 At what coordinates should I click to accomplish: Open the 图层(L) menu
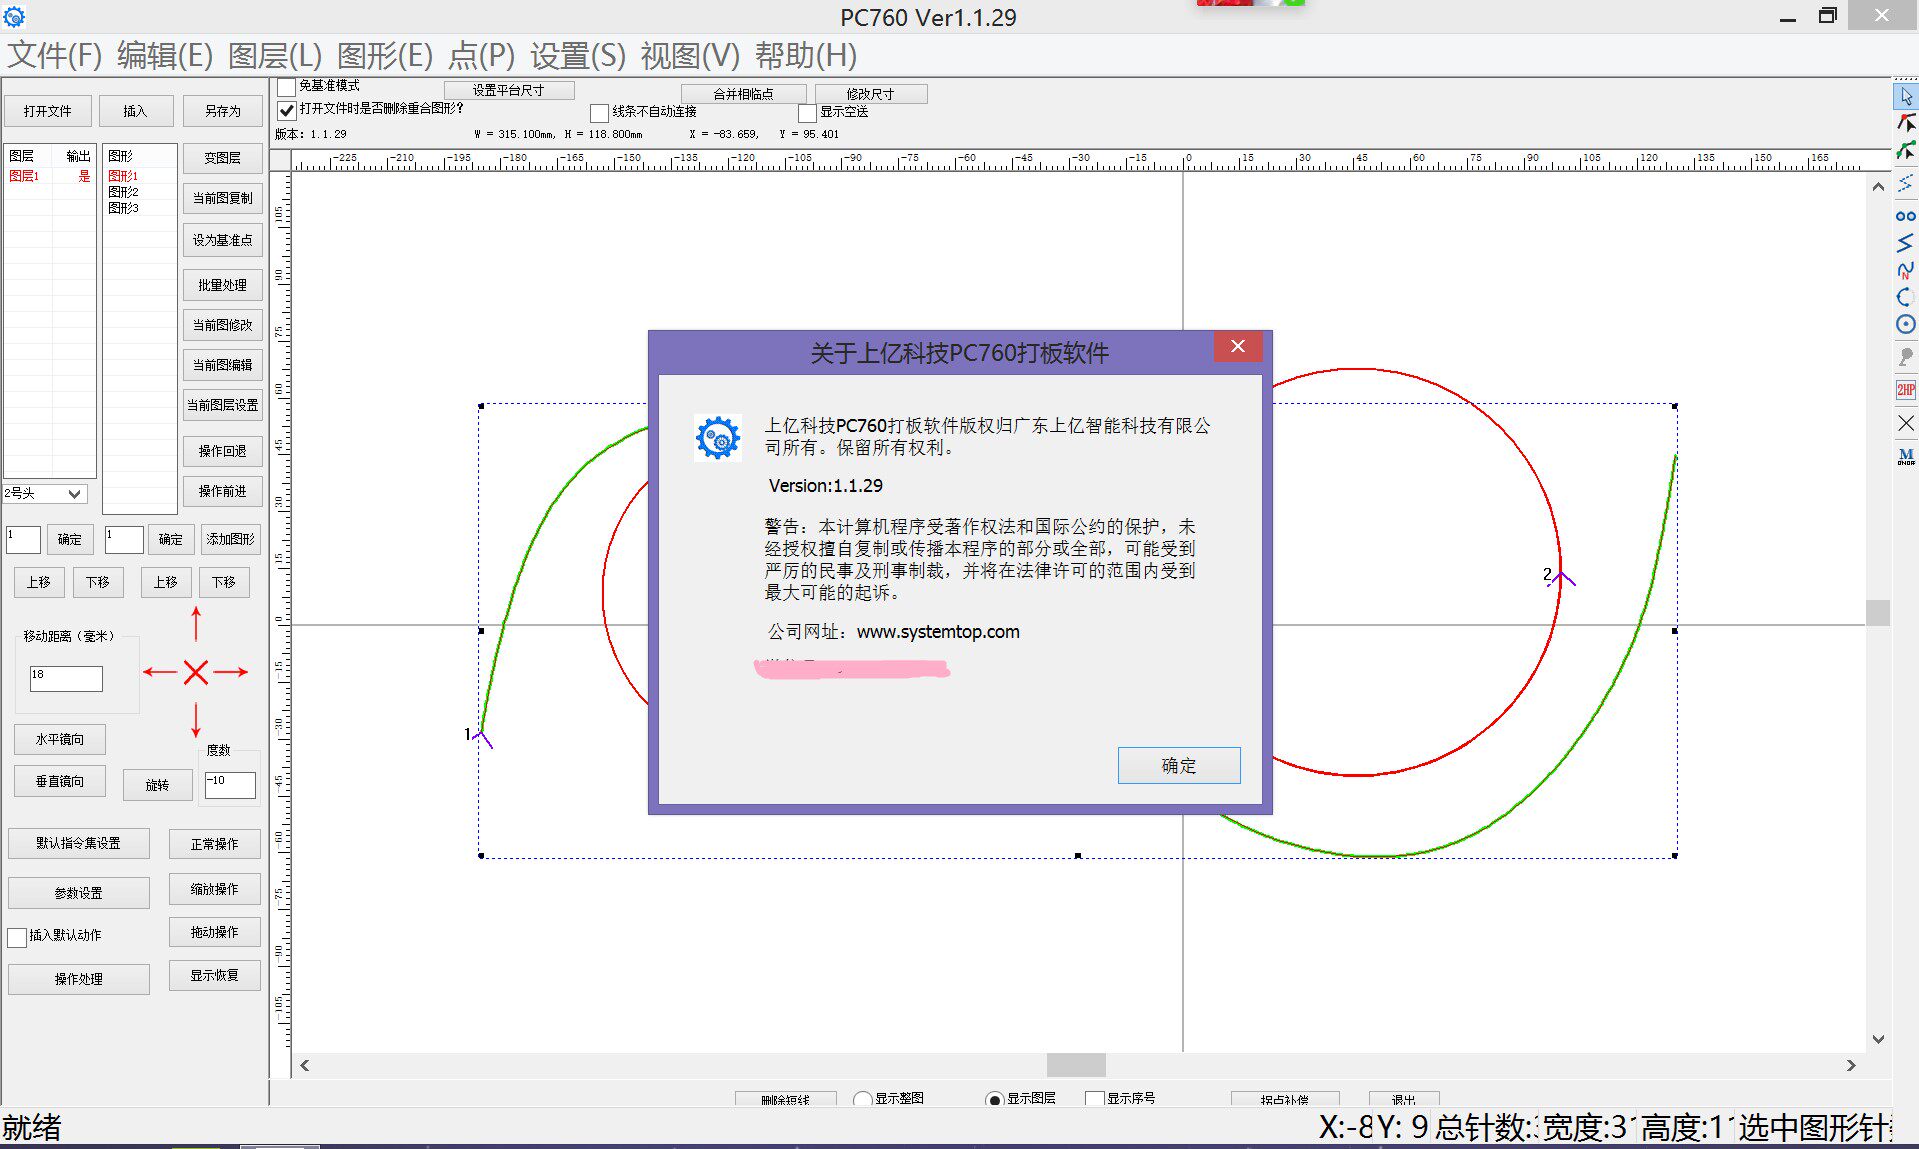click(275, 56)
